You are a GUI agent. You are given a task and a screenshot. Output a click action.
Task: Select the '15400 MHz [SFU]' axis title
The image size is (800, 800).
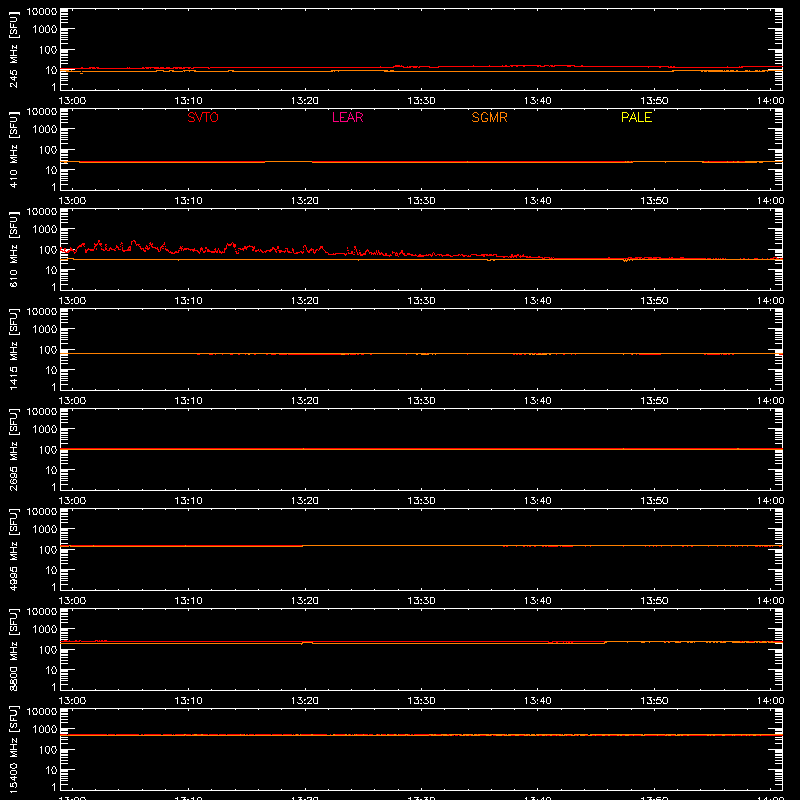(14, 749)
